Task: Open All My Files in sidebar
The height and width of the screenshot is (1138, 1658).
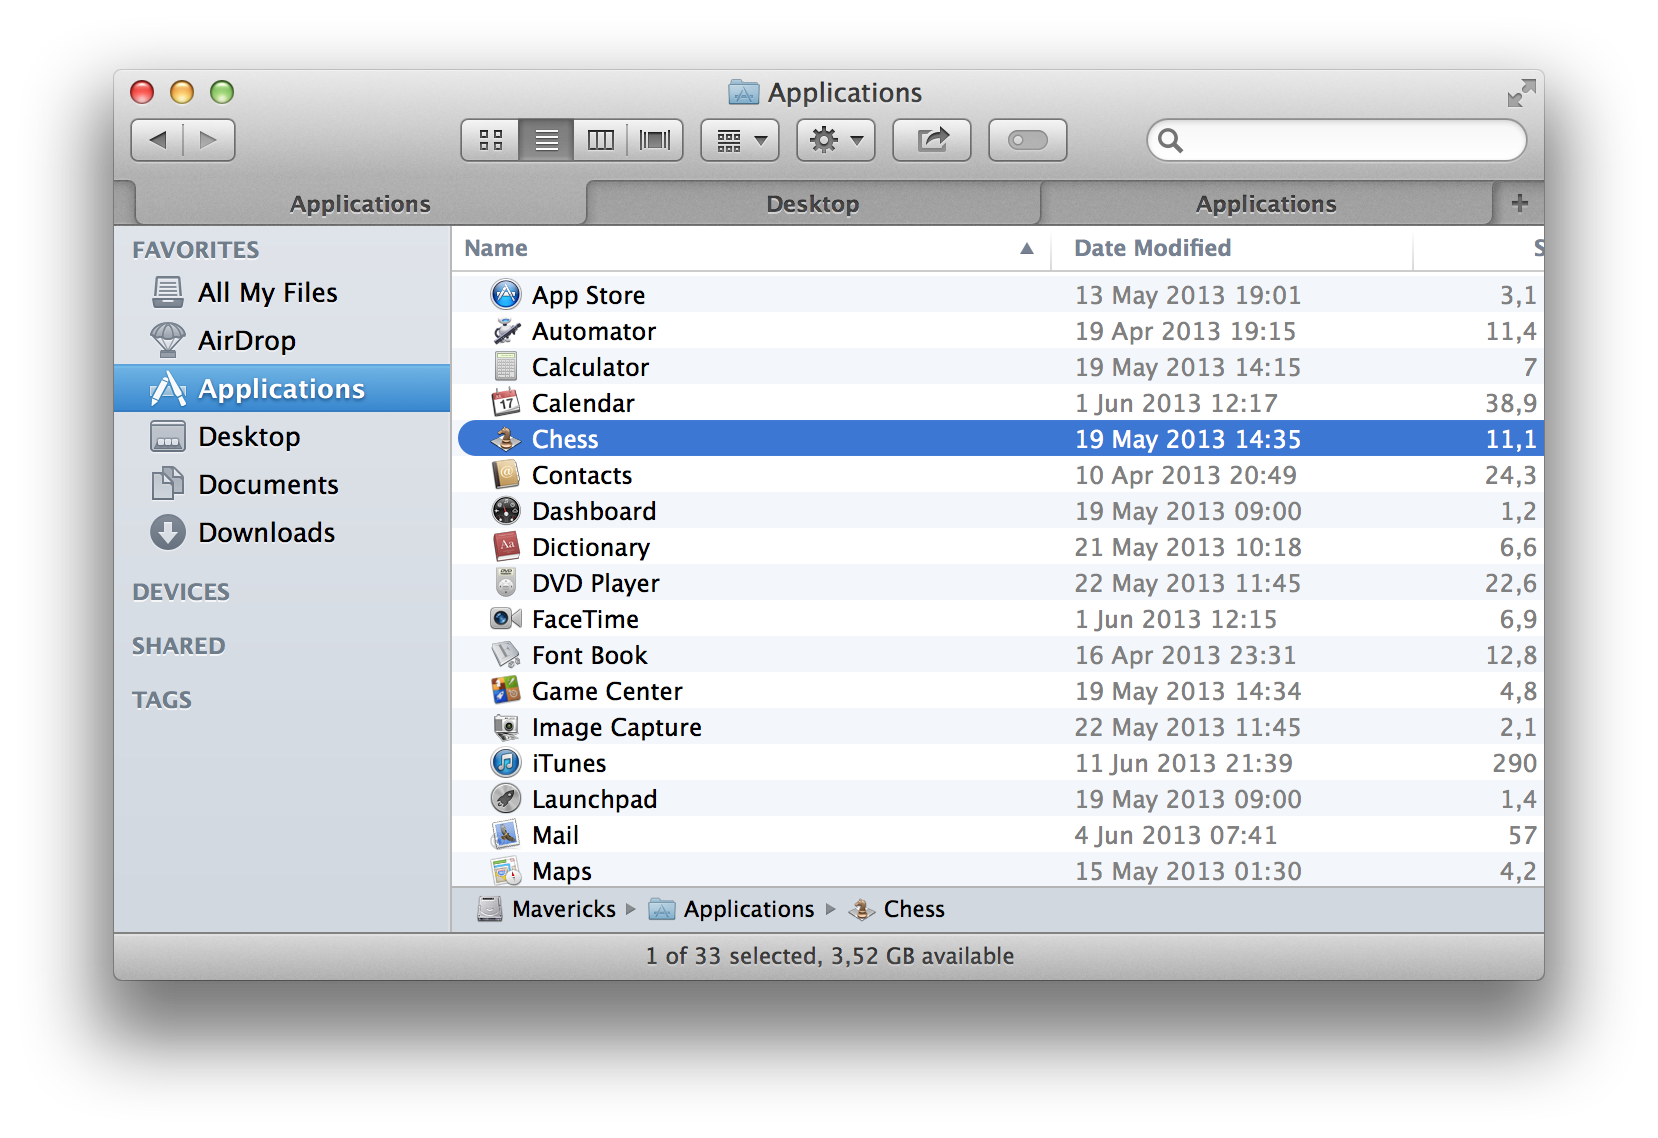Action: click(282, 293)
